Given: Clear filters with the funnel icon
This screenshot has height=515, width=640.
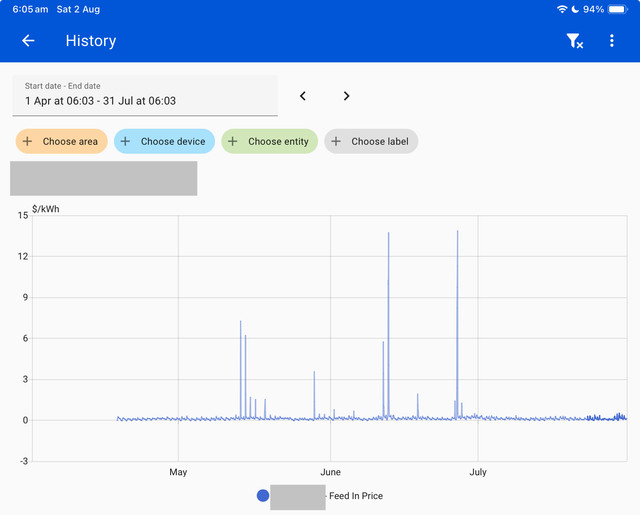Looking at the screenshot, I should click(574, 40).
